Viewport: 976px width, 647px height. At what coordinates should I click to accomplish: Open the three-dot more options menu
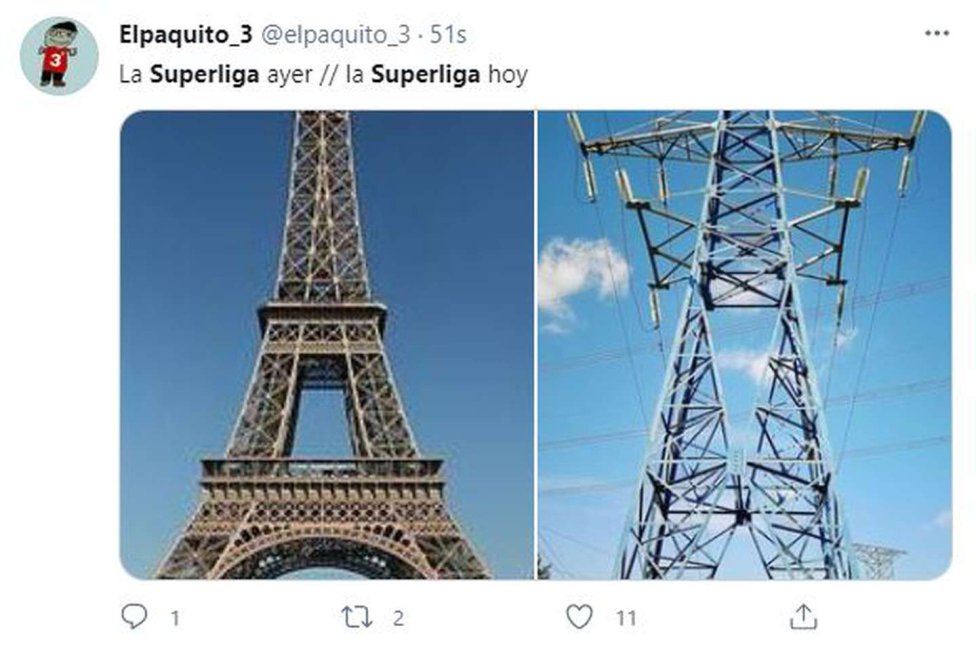[x=937, y=33]
